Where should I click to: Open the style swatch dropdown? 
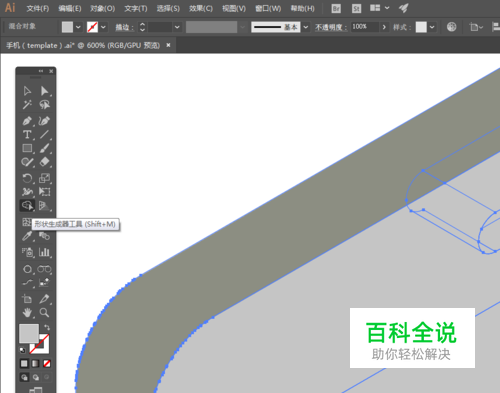(432, 27)
